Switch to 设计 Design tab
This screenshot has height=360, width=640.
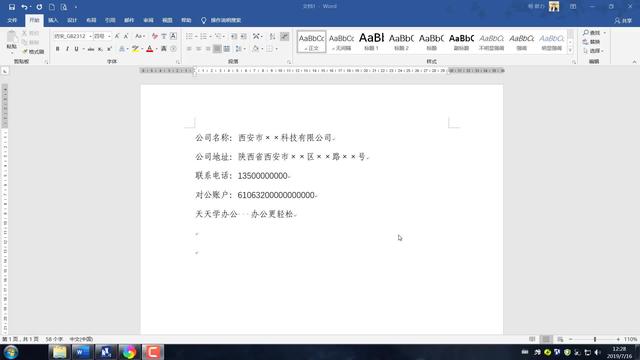(x=72, y=20)
